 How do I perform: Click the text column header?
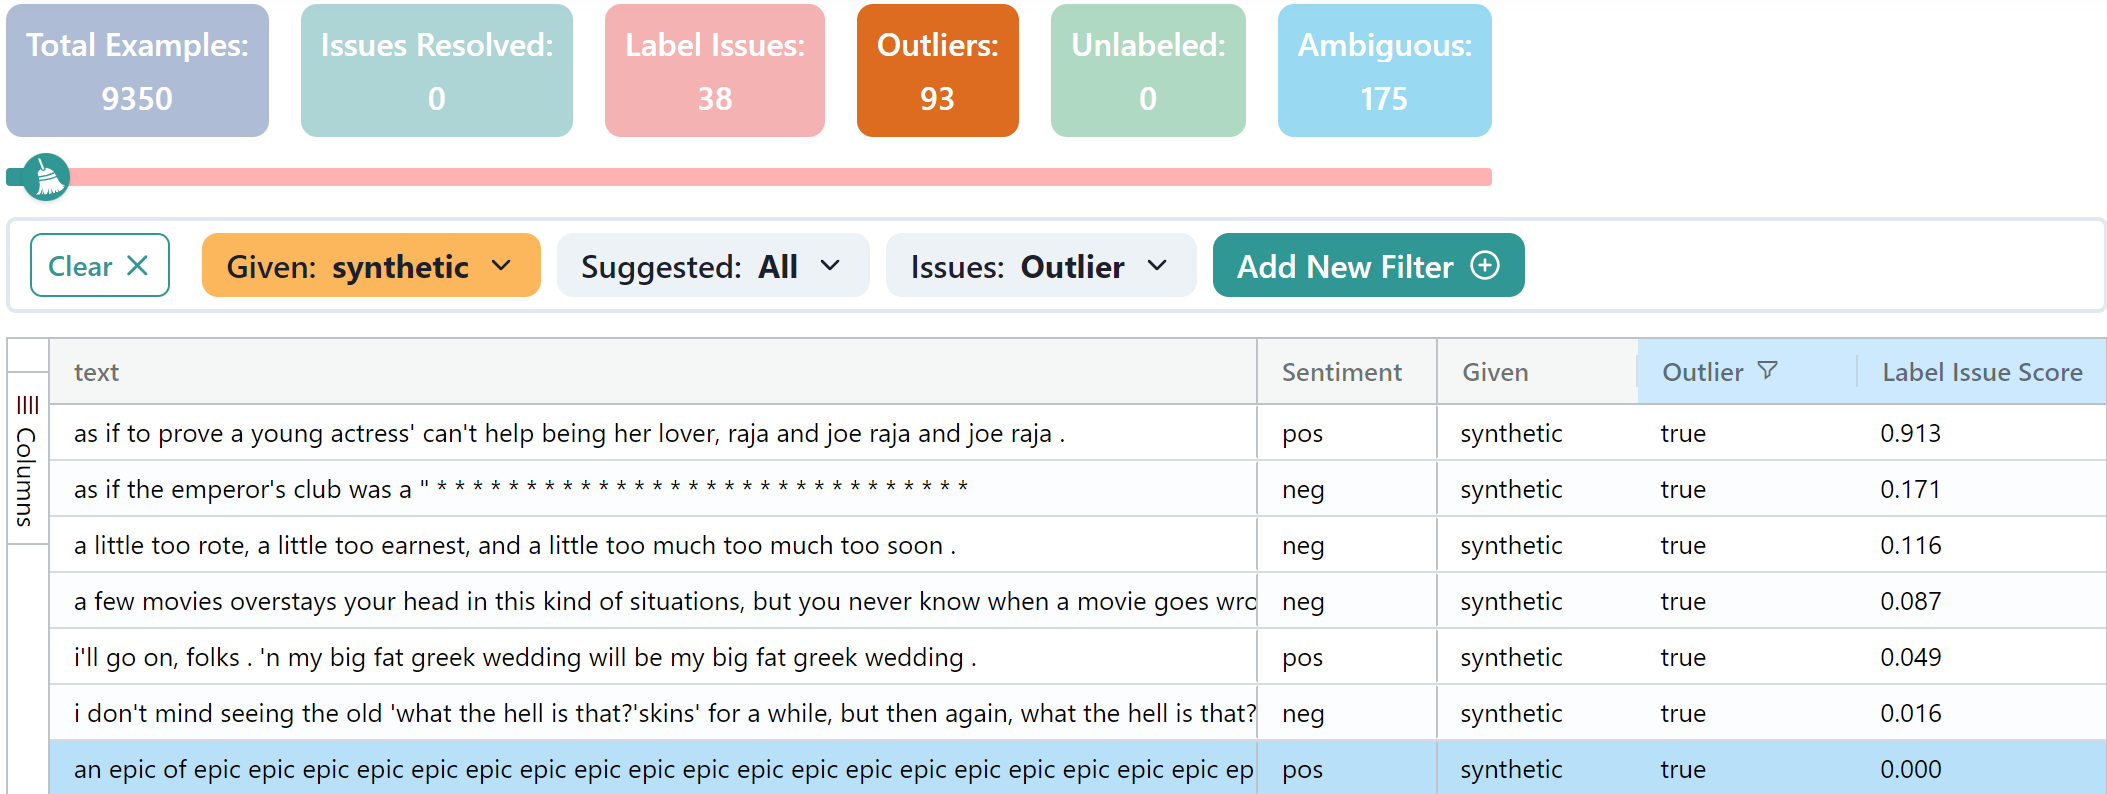pos(97,372)
